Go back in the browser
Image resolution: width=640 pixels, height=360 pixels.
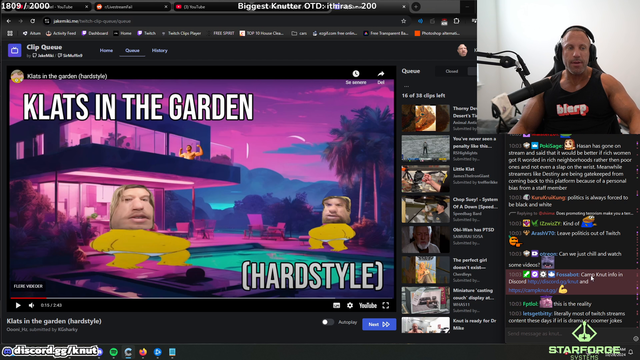pos(9,21)
